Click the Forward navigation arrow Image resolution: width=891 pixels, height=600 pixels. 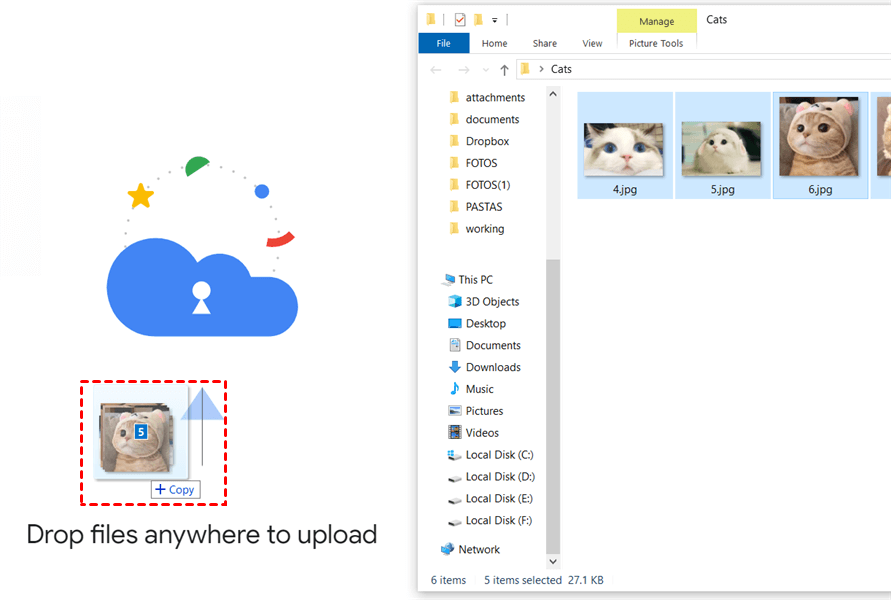[464, 70]
